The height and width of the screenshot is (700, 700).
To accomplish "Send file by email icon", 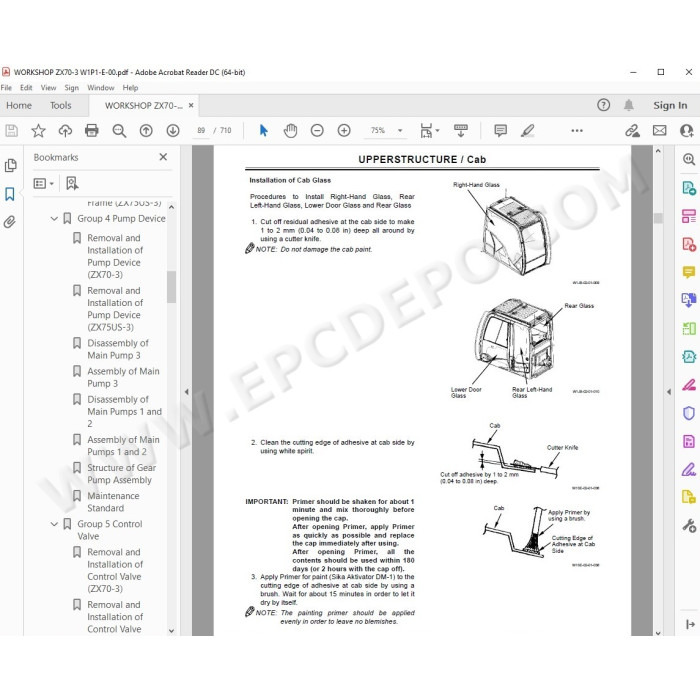I will (x=659, y=130).
